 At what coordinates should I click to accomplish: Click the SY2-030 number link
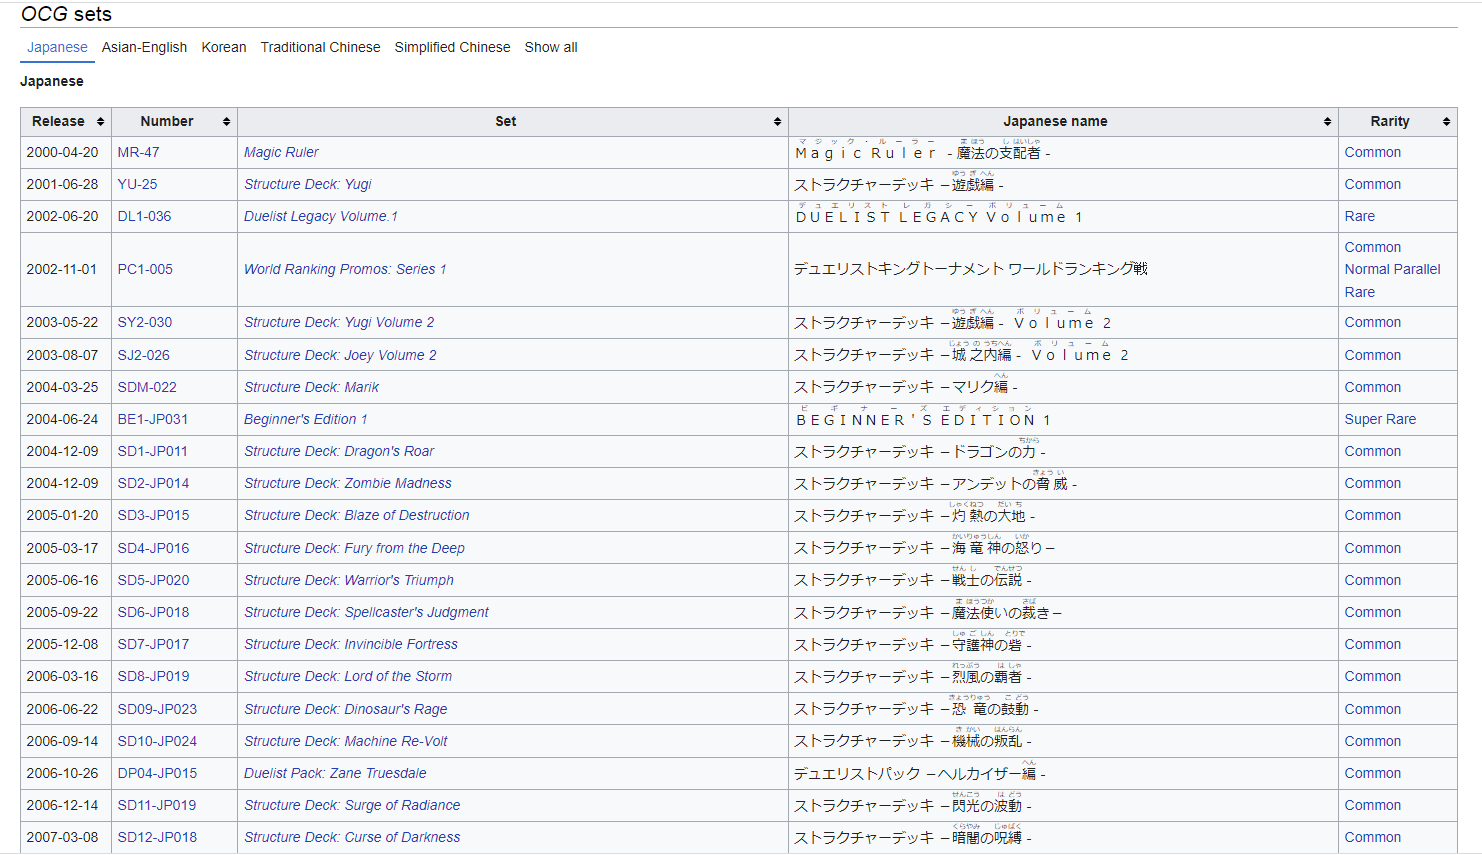(145, 322)
